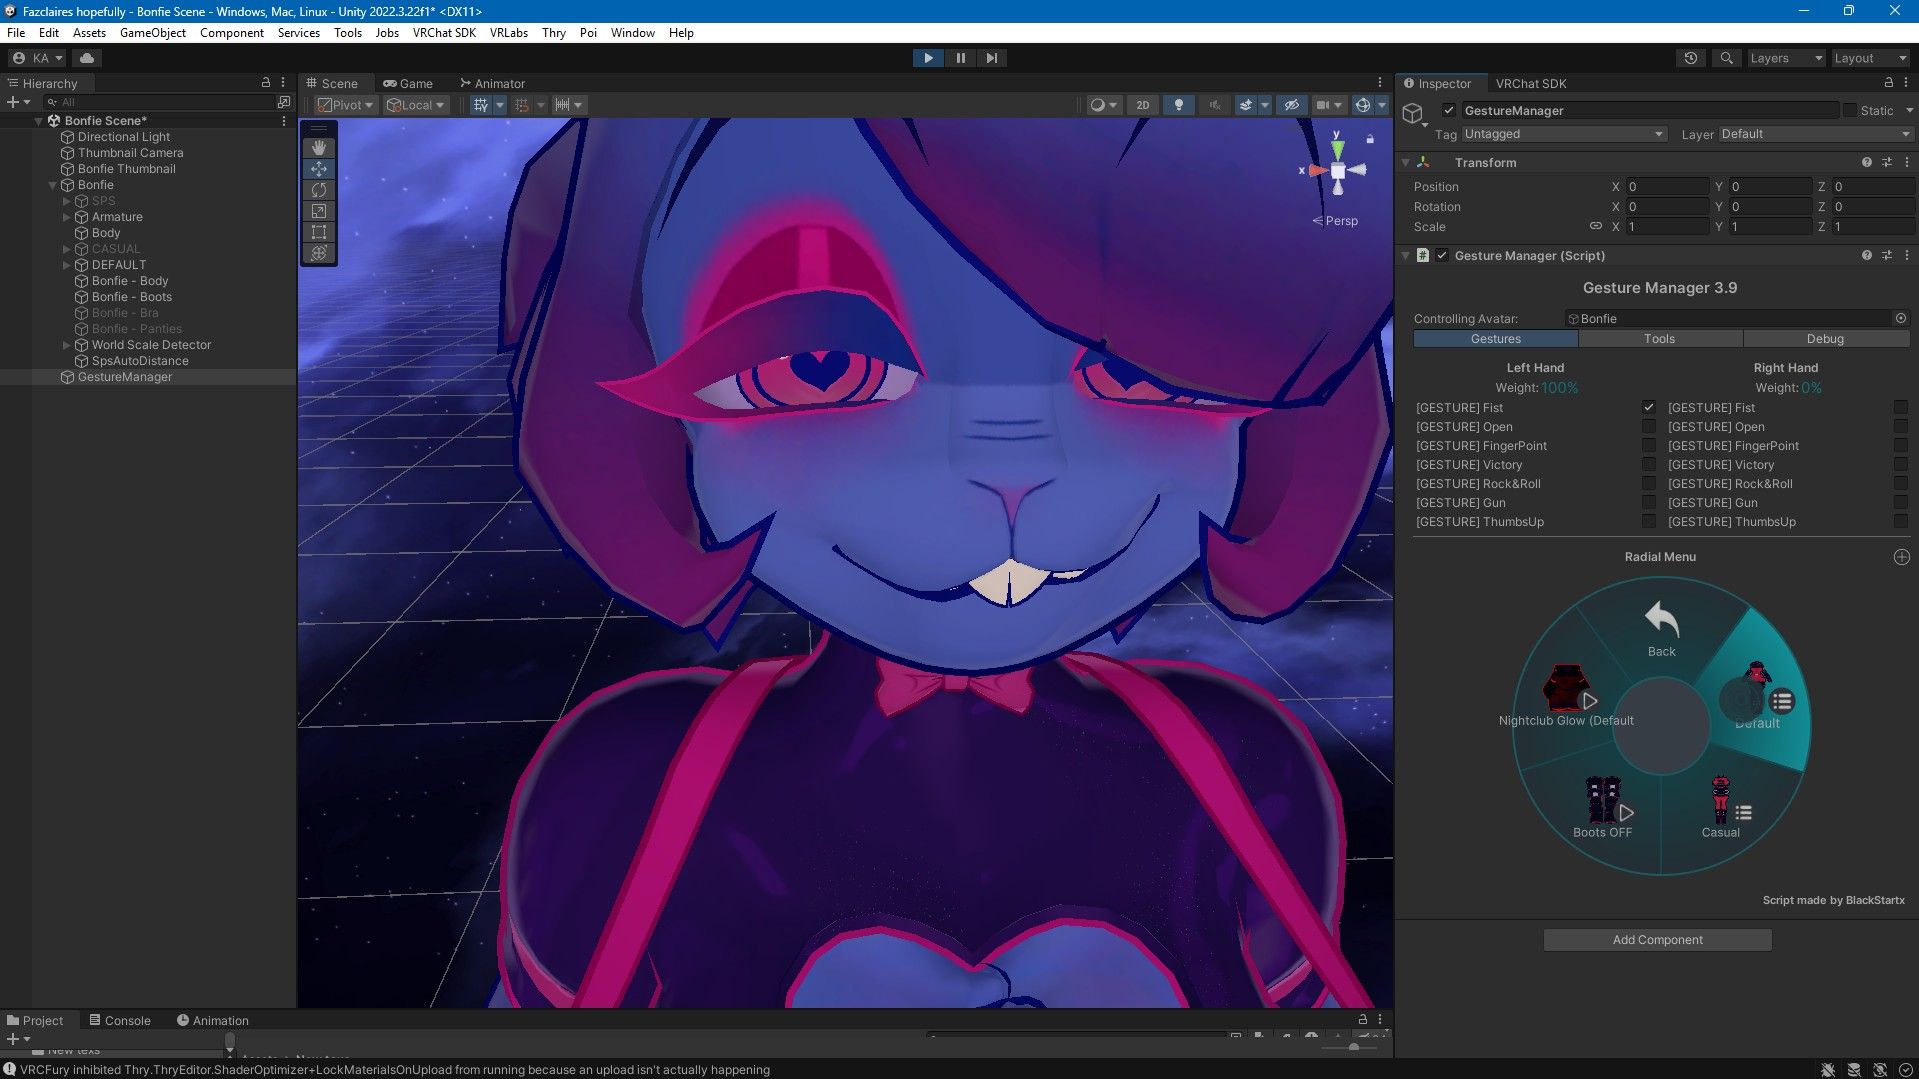Select Boots OFF in radial menu
This screenshot has height=1079, width=1919.
pyautogui.click(x=1602, y=808)
